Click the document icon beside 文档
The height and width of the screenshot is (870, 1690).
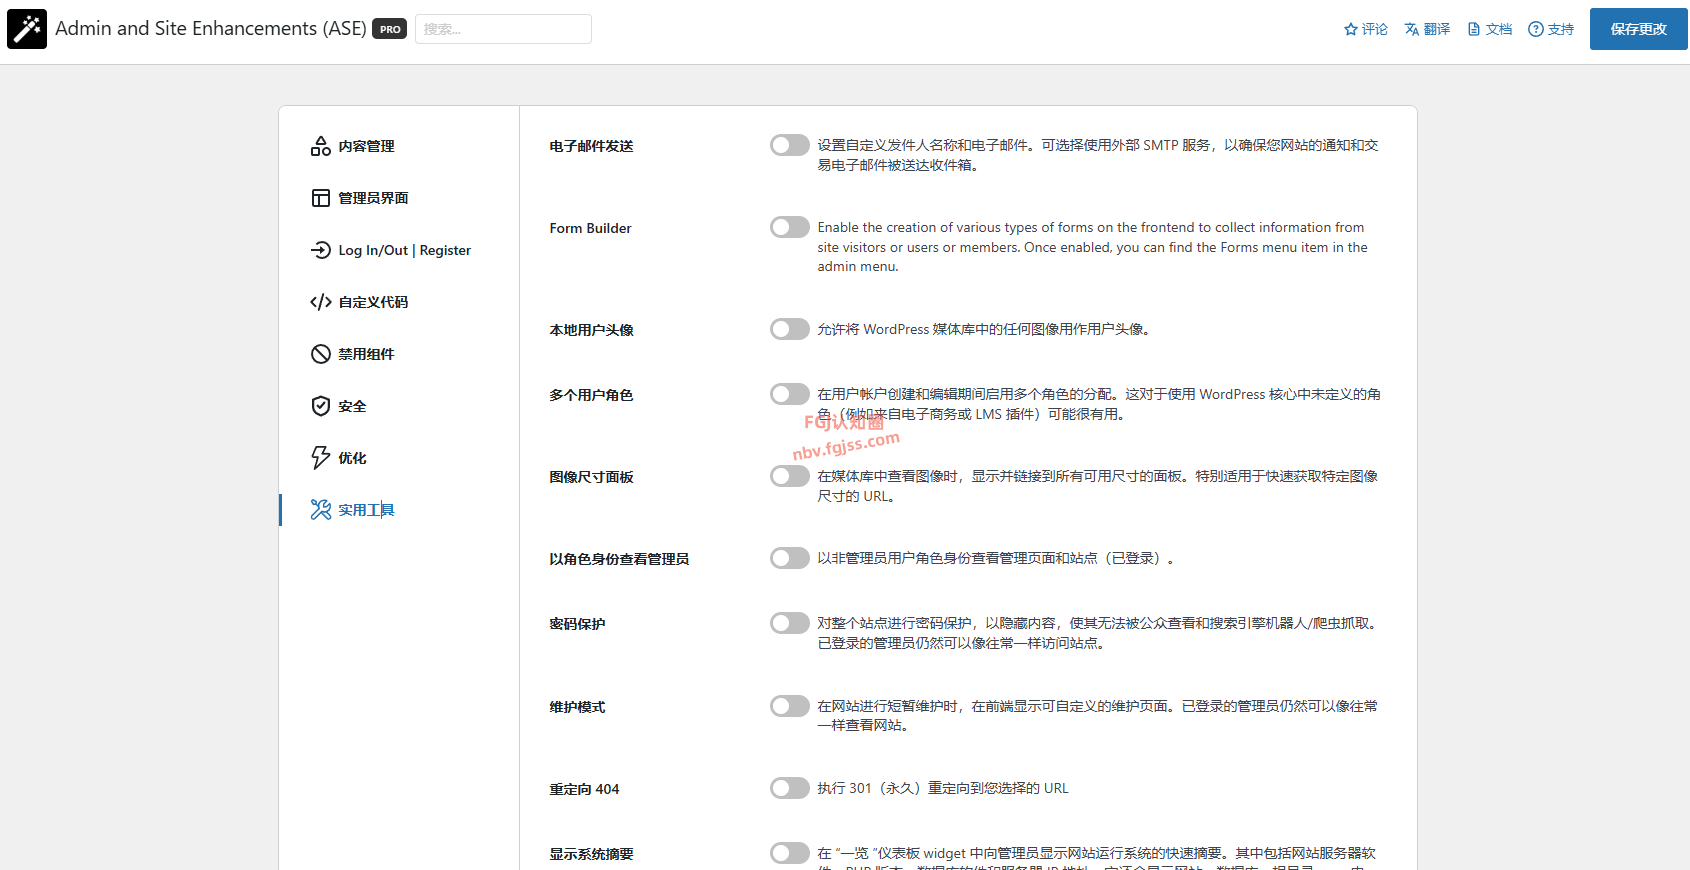pos(1474,29)
